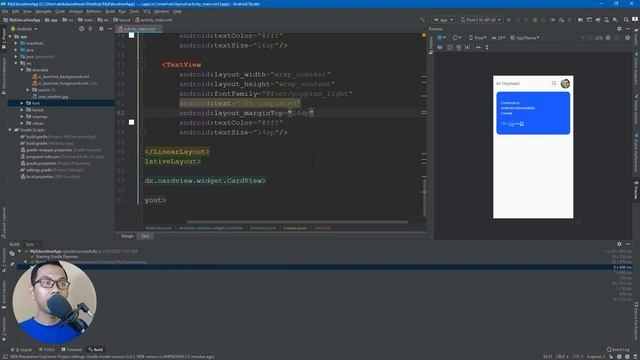Open the Android project view dropdown
The image size is (640, 360).
click(x=24, y=29)
